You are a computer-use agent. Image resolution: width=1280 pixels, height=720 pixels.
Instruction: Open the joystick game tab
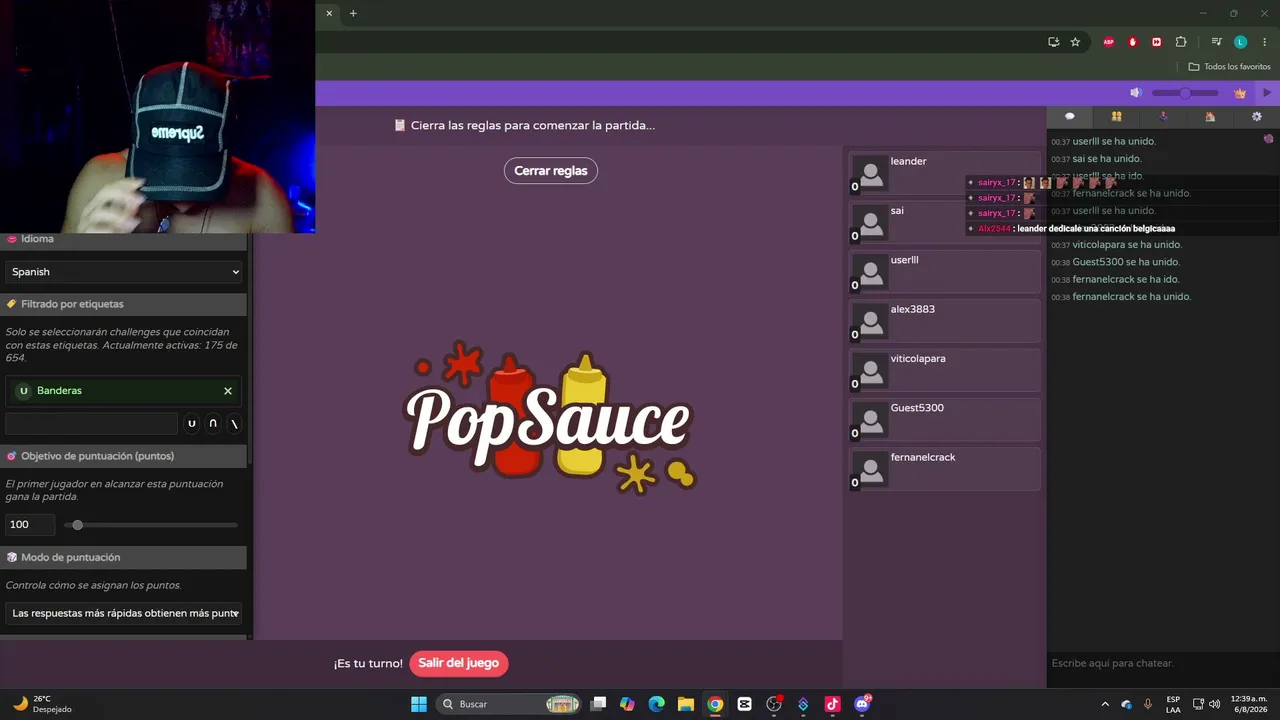coord(1163,117)
